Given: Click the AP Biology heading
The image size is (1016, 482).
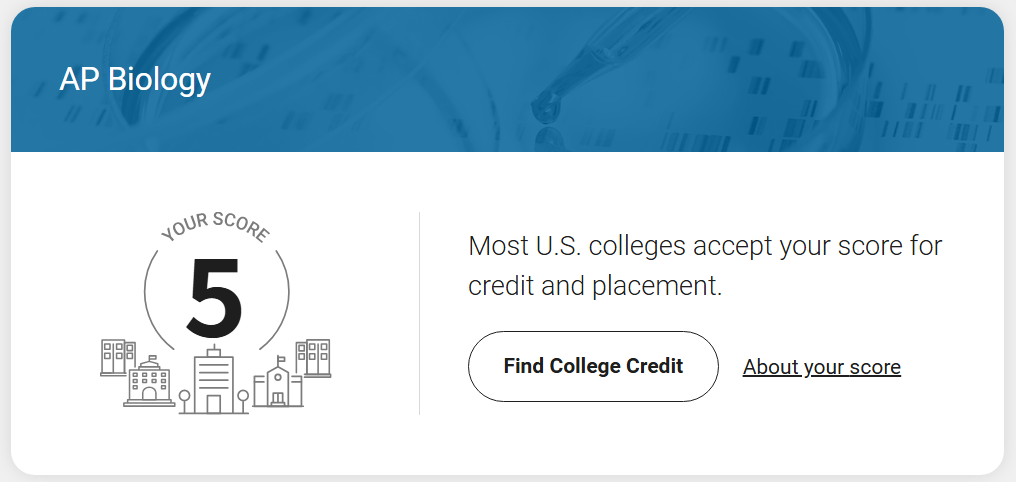Looking at the screenshot, I should click(x=135, y=80).
